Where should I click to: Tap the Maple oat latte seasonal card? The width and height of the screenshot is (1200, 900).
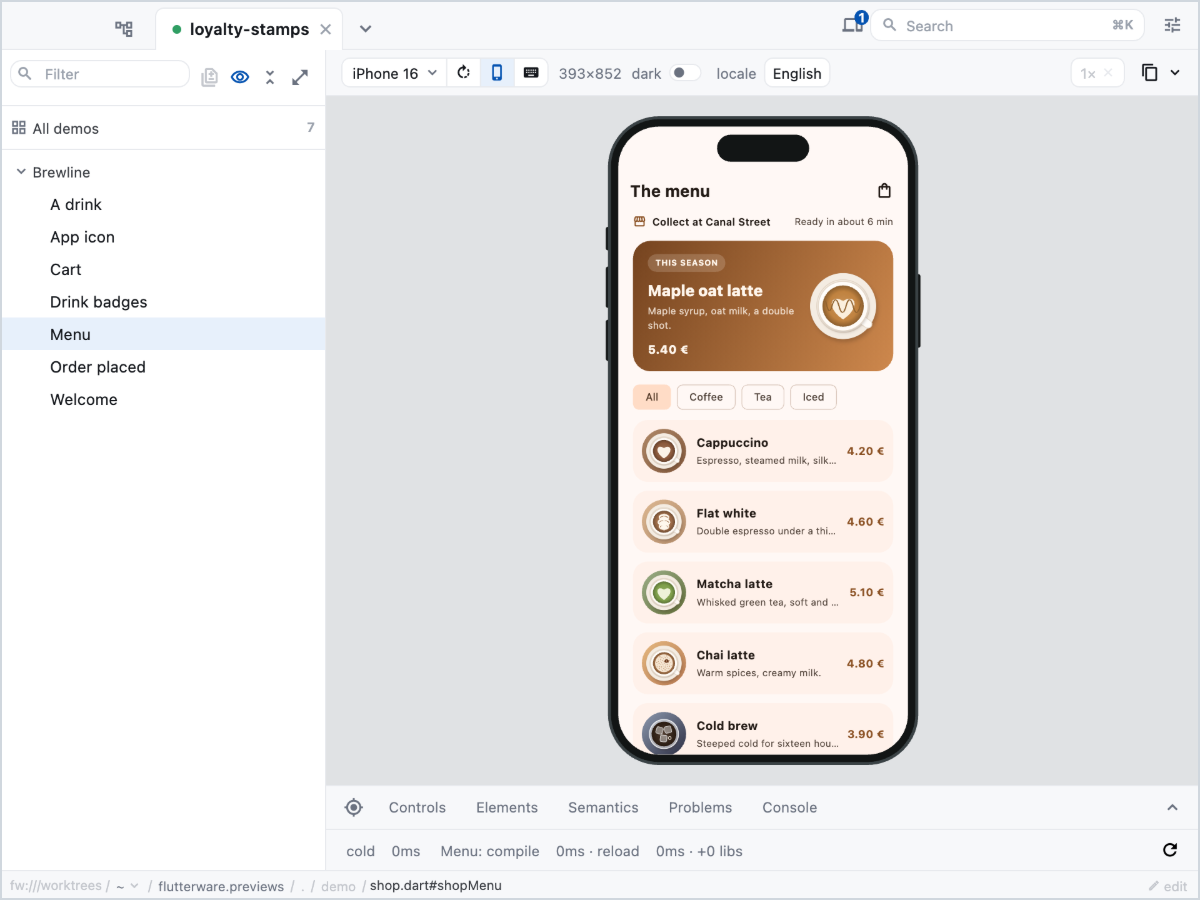tap(763, 306)
